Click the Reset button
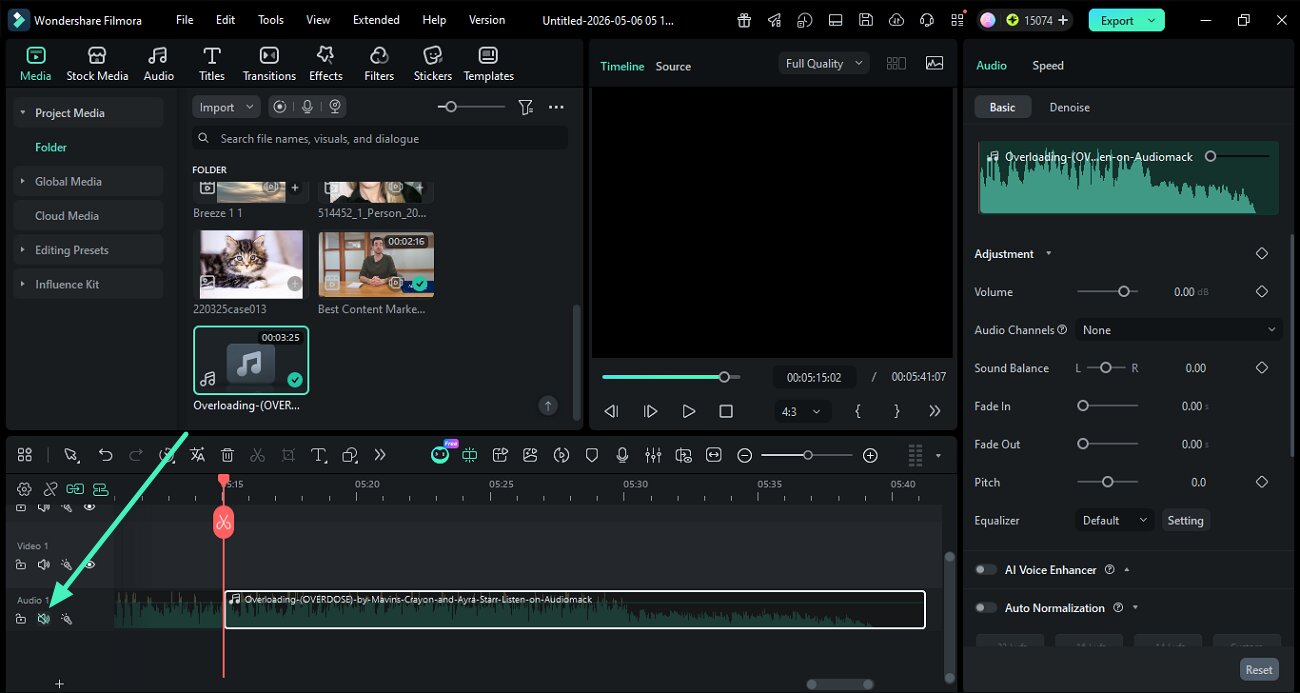The height and width of the screenshot is (693, 1300). point(1259,670)
